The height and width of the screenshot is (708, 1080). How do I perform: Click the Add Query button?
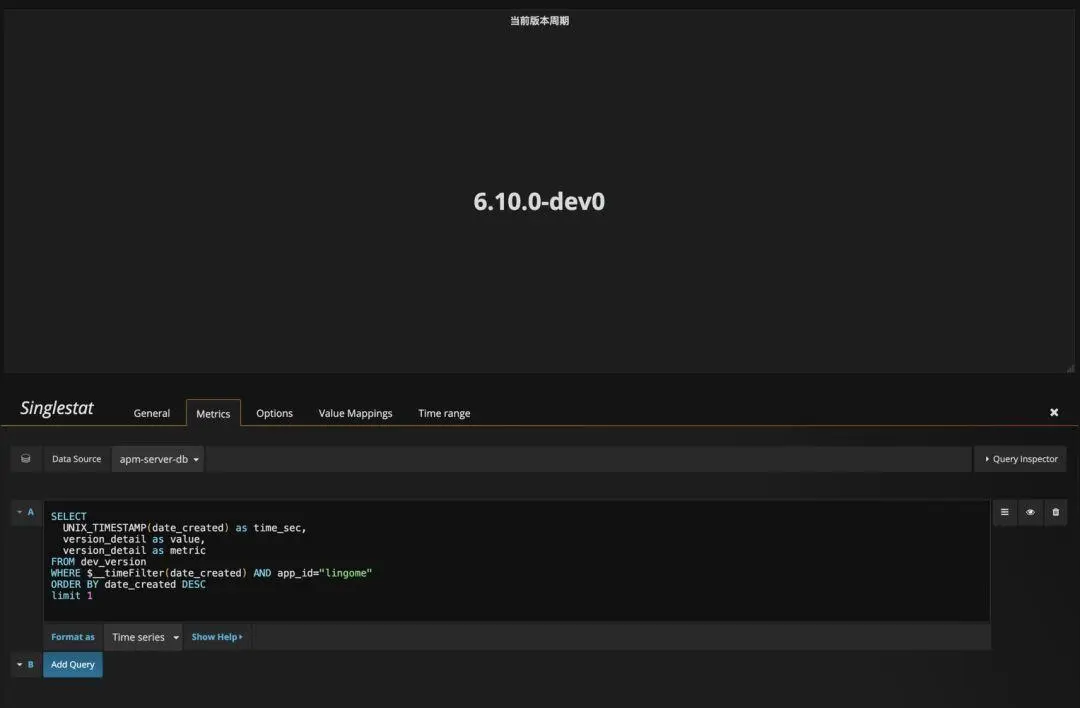point(72,665)
